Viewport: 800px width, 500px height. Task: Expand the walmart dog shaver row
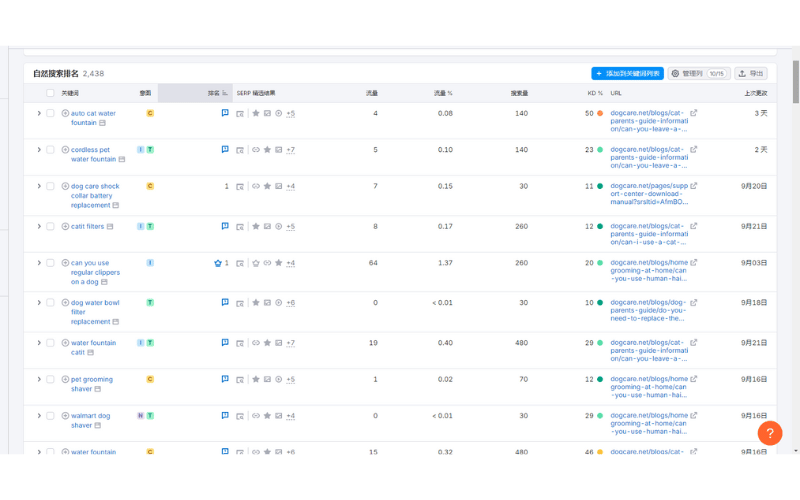[x=39, y=416]
